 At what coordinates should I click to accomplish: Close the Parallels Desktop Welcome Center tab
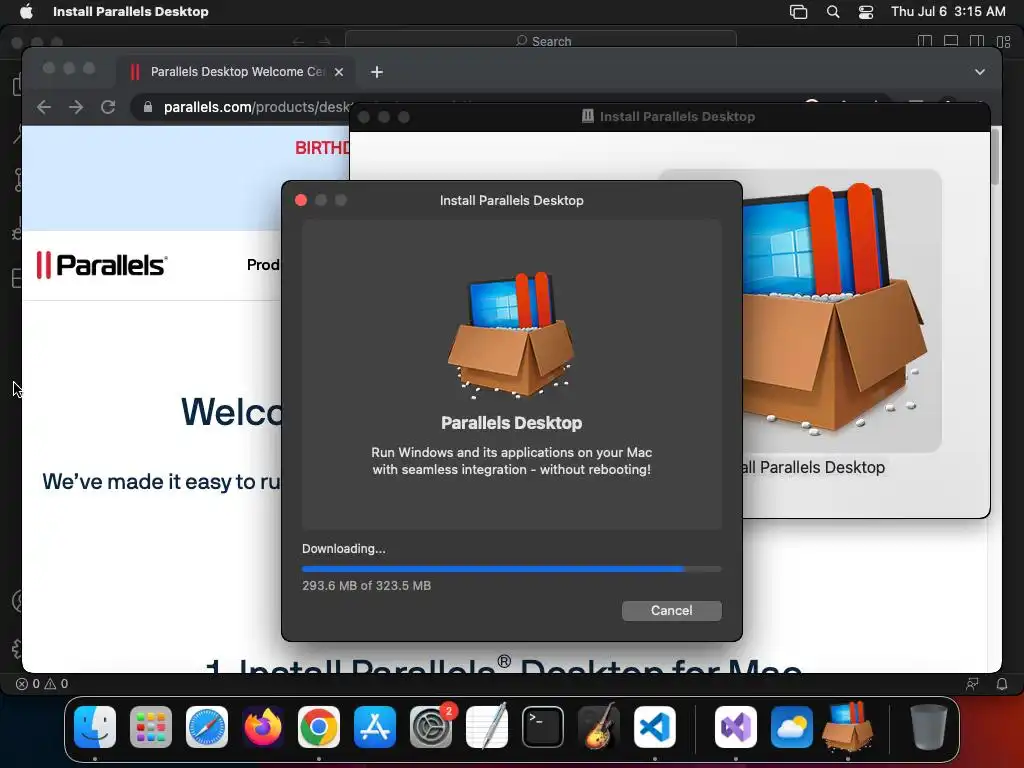[x=339, y=72]
